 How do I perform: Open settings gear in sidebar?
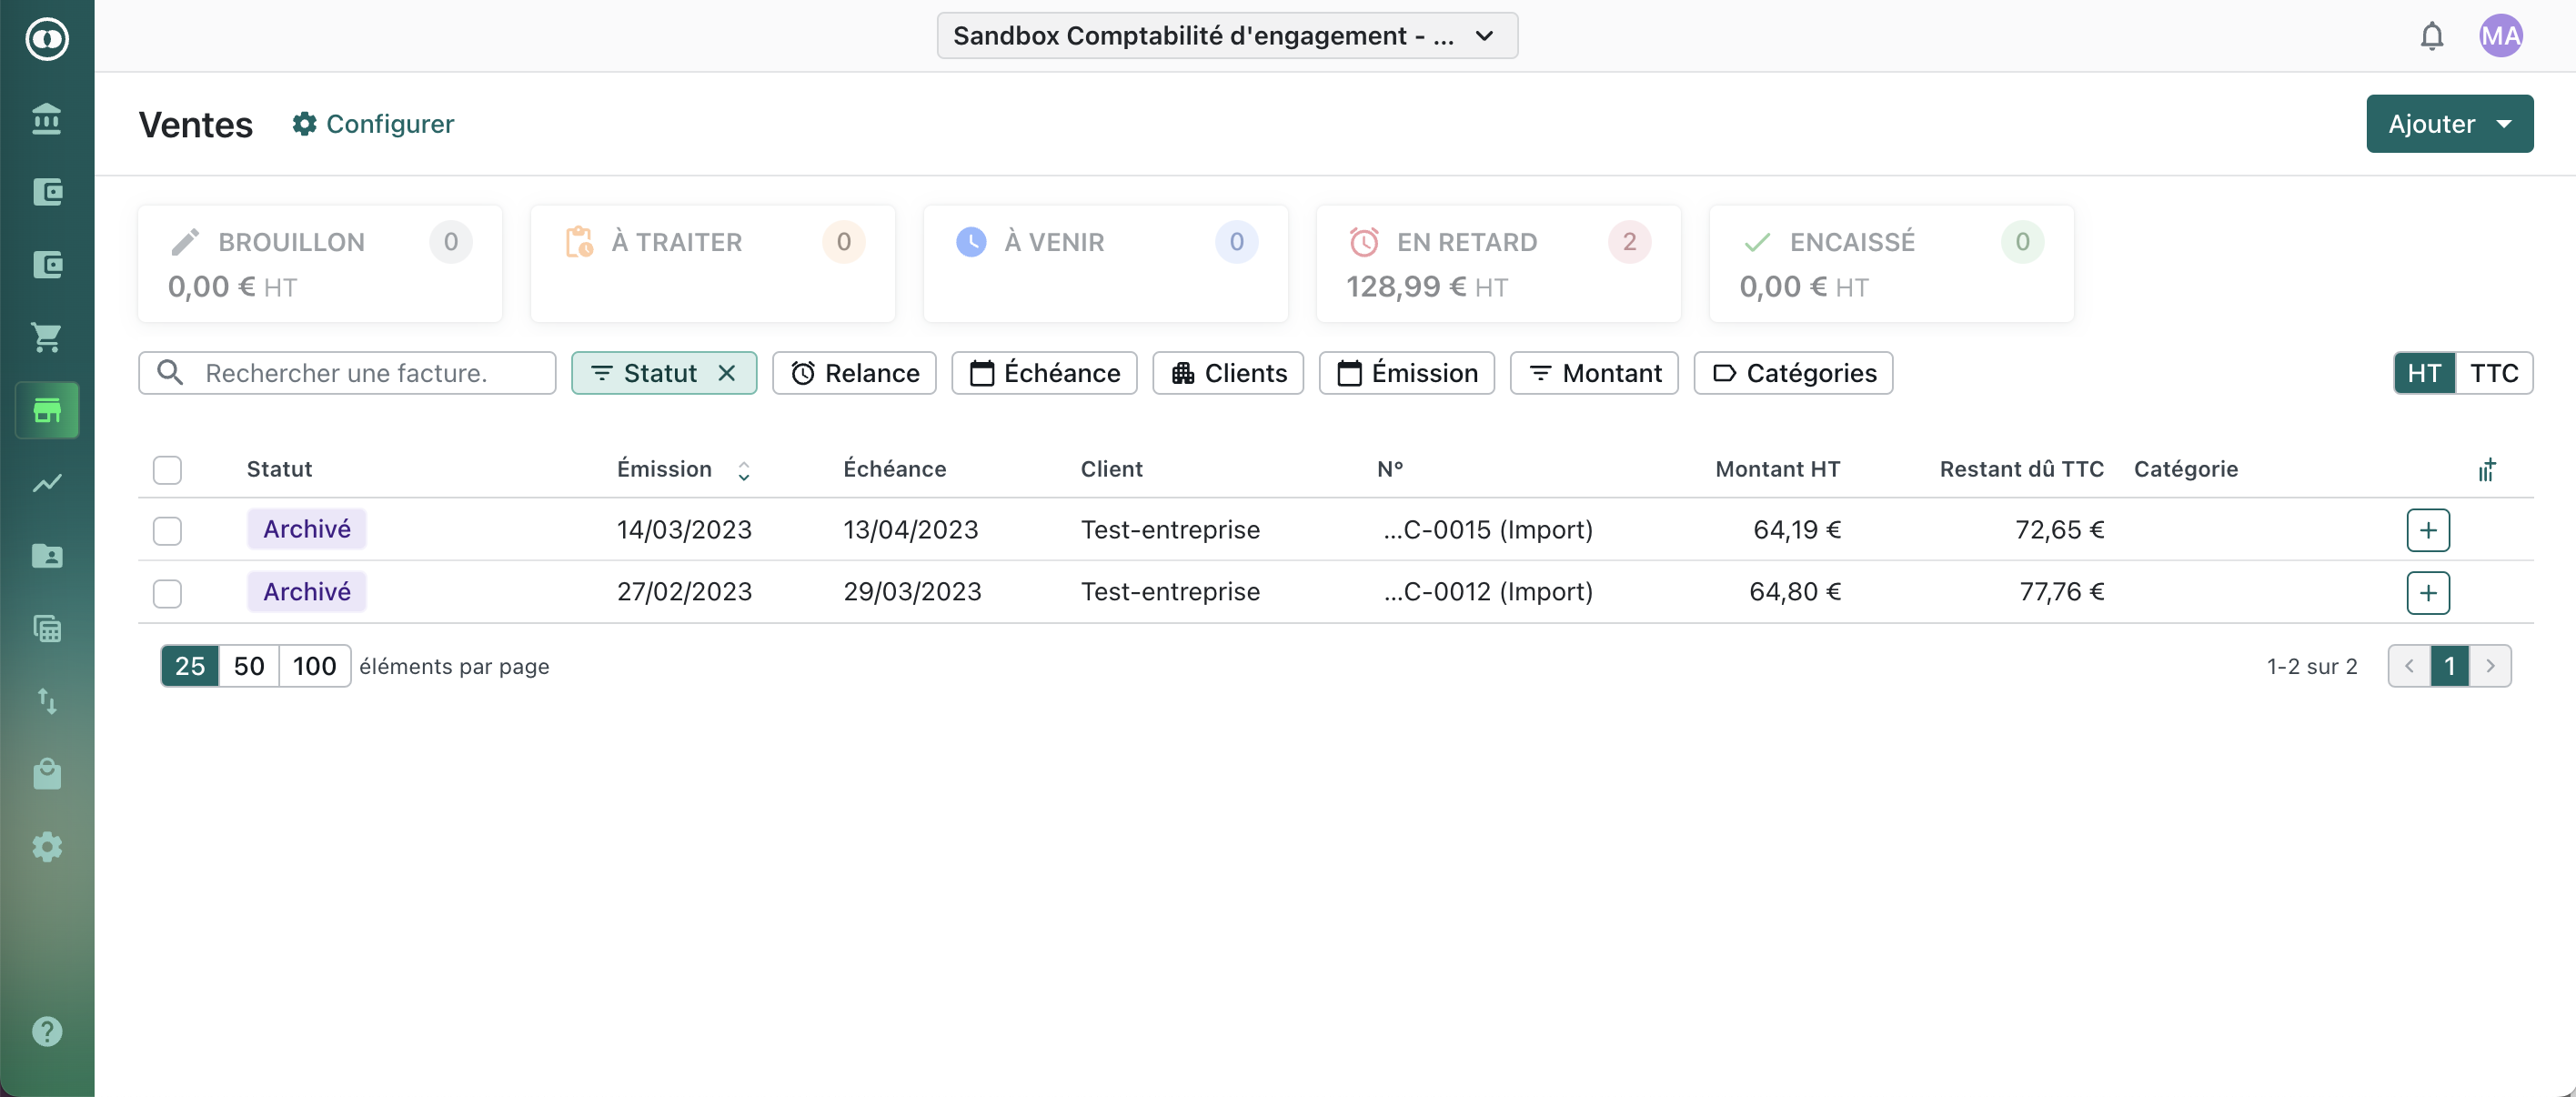[x=46, y=847]
